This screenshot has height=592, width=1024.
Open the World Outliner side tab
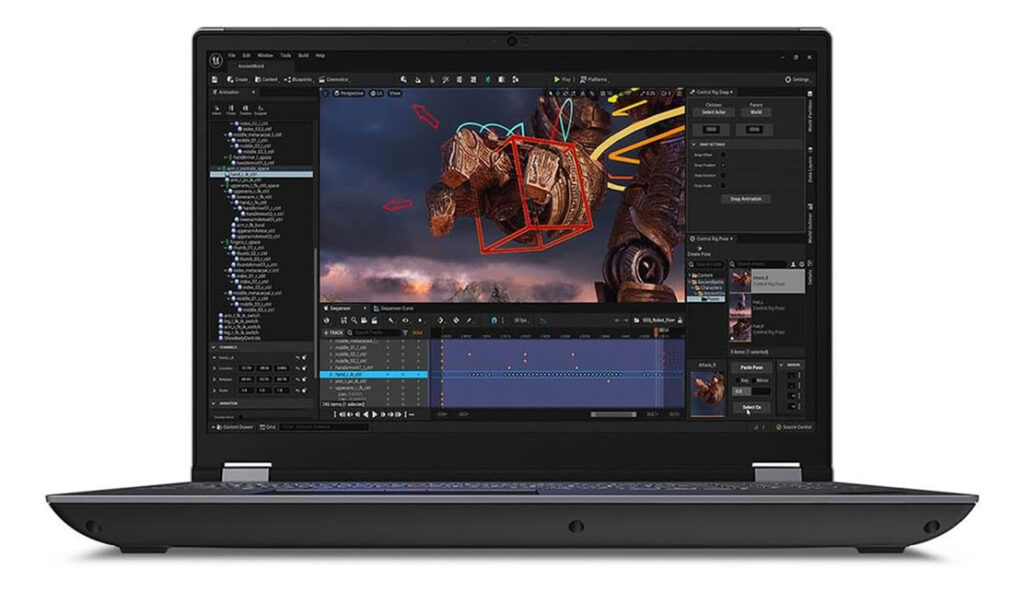(810, 222)
